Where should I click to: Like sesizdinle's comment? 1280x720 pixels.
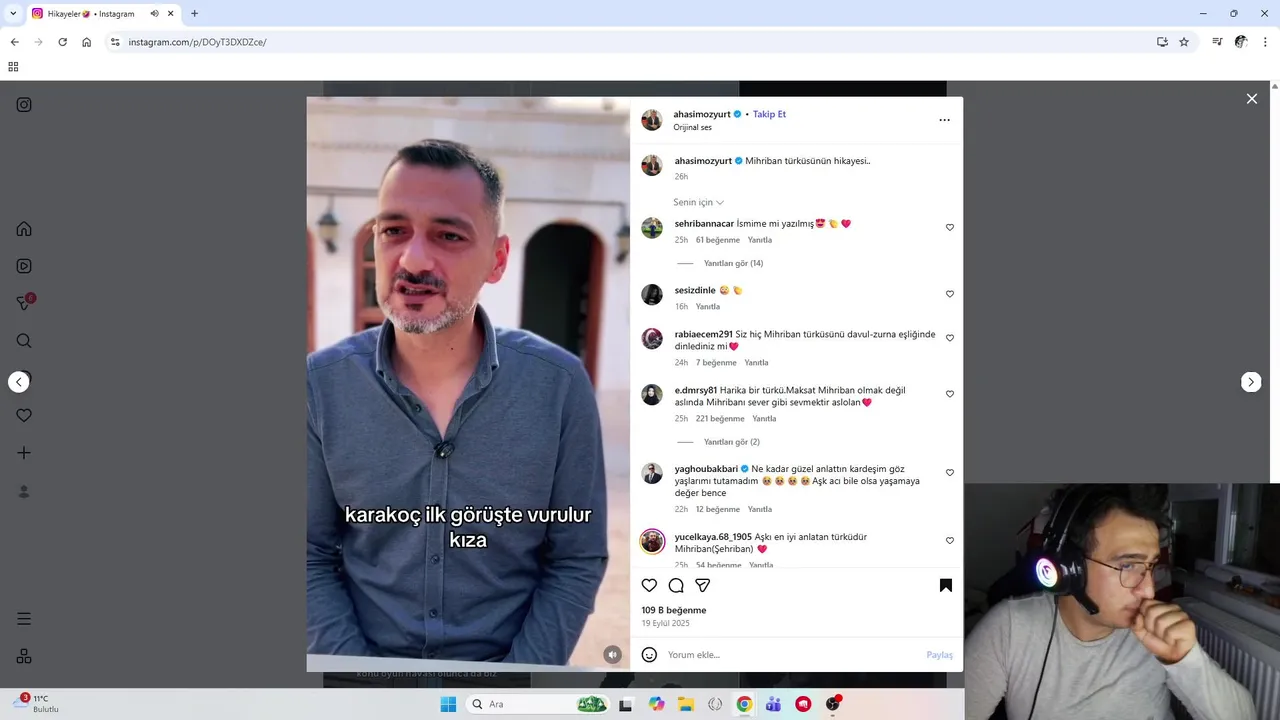[950, 294]
